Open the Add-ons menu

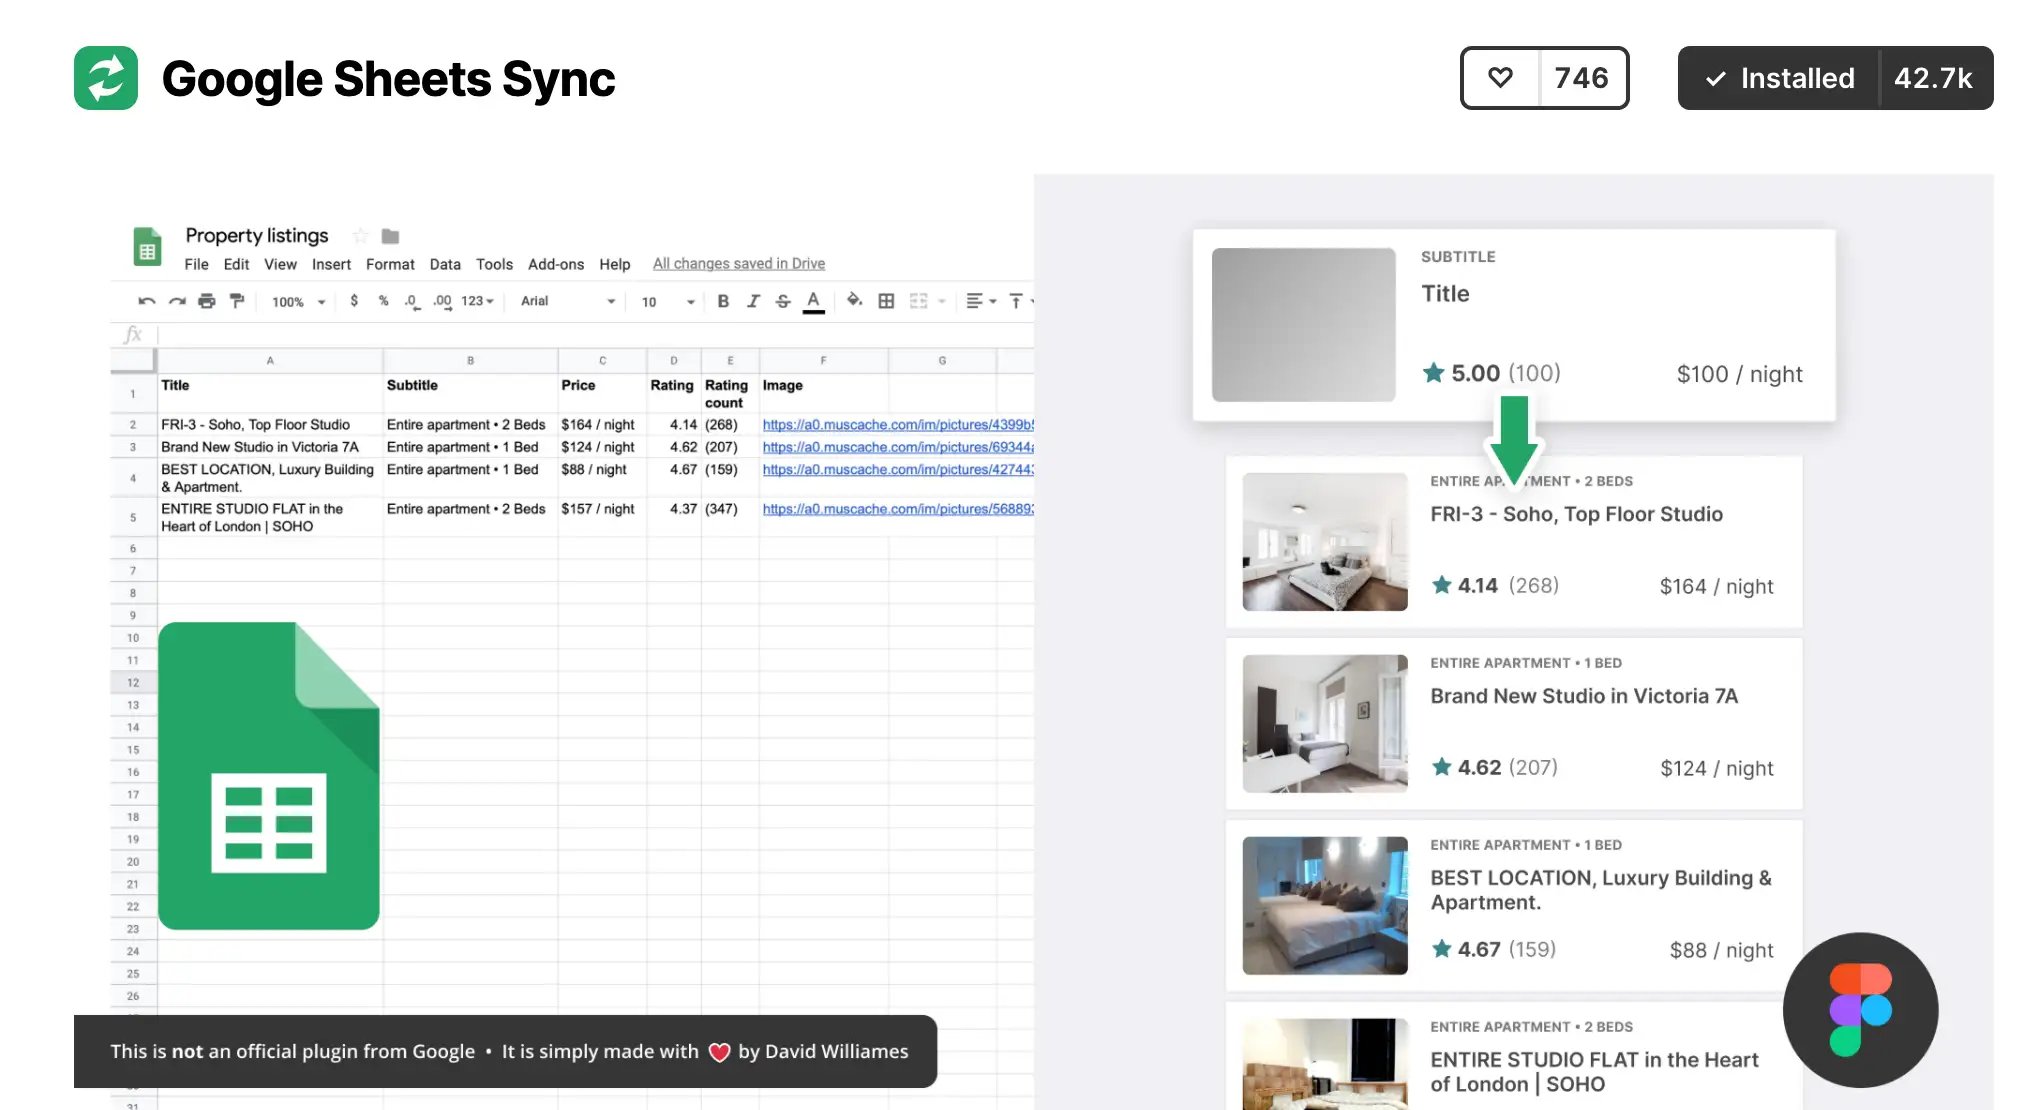pos(555,264)
